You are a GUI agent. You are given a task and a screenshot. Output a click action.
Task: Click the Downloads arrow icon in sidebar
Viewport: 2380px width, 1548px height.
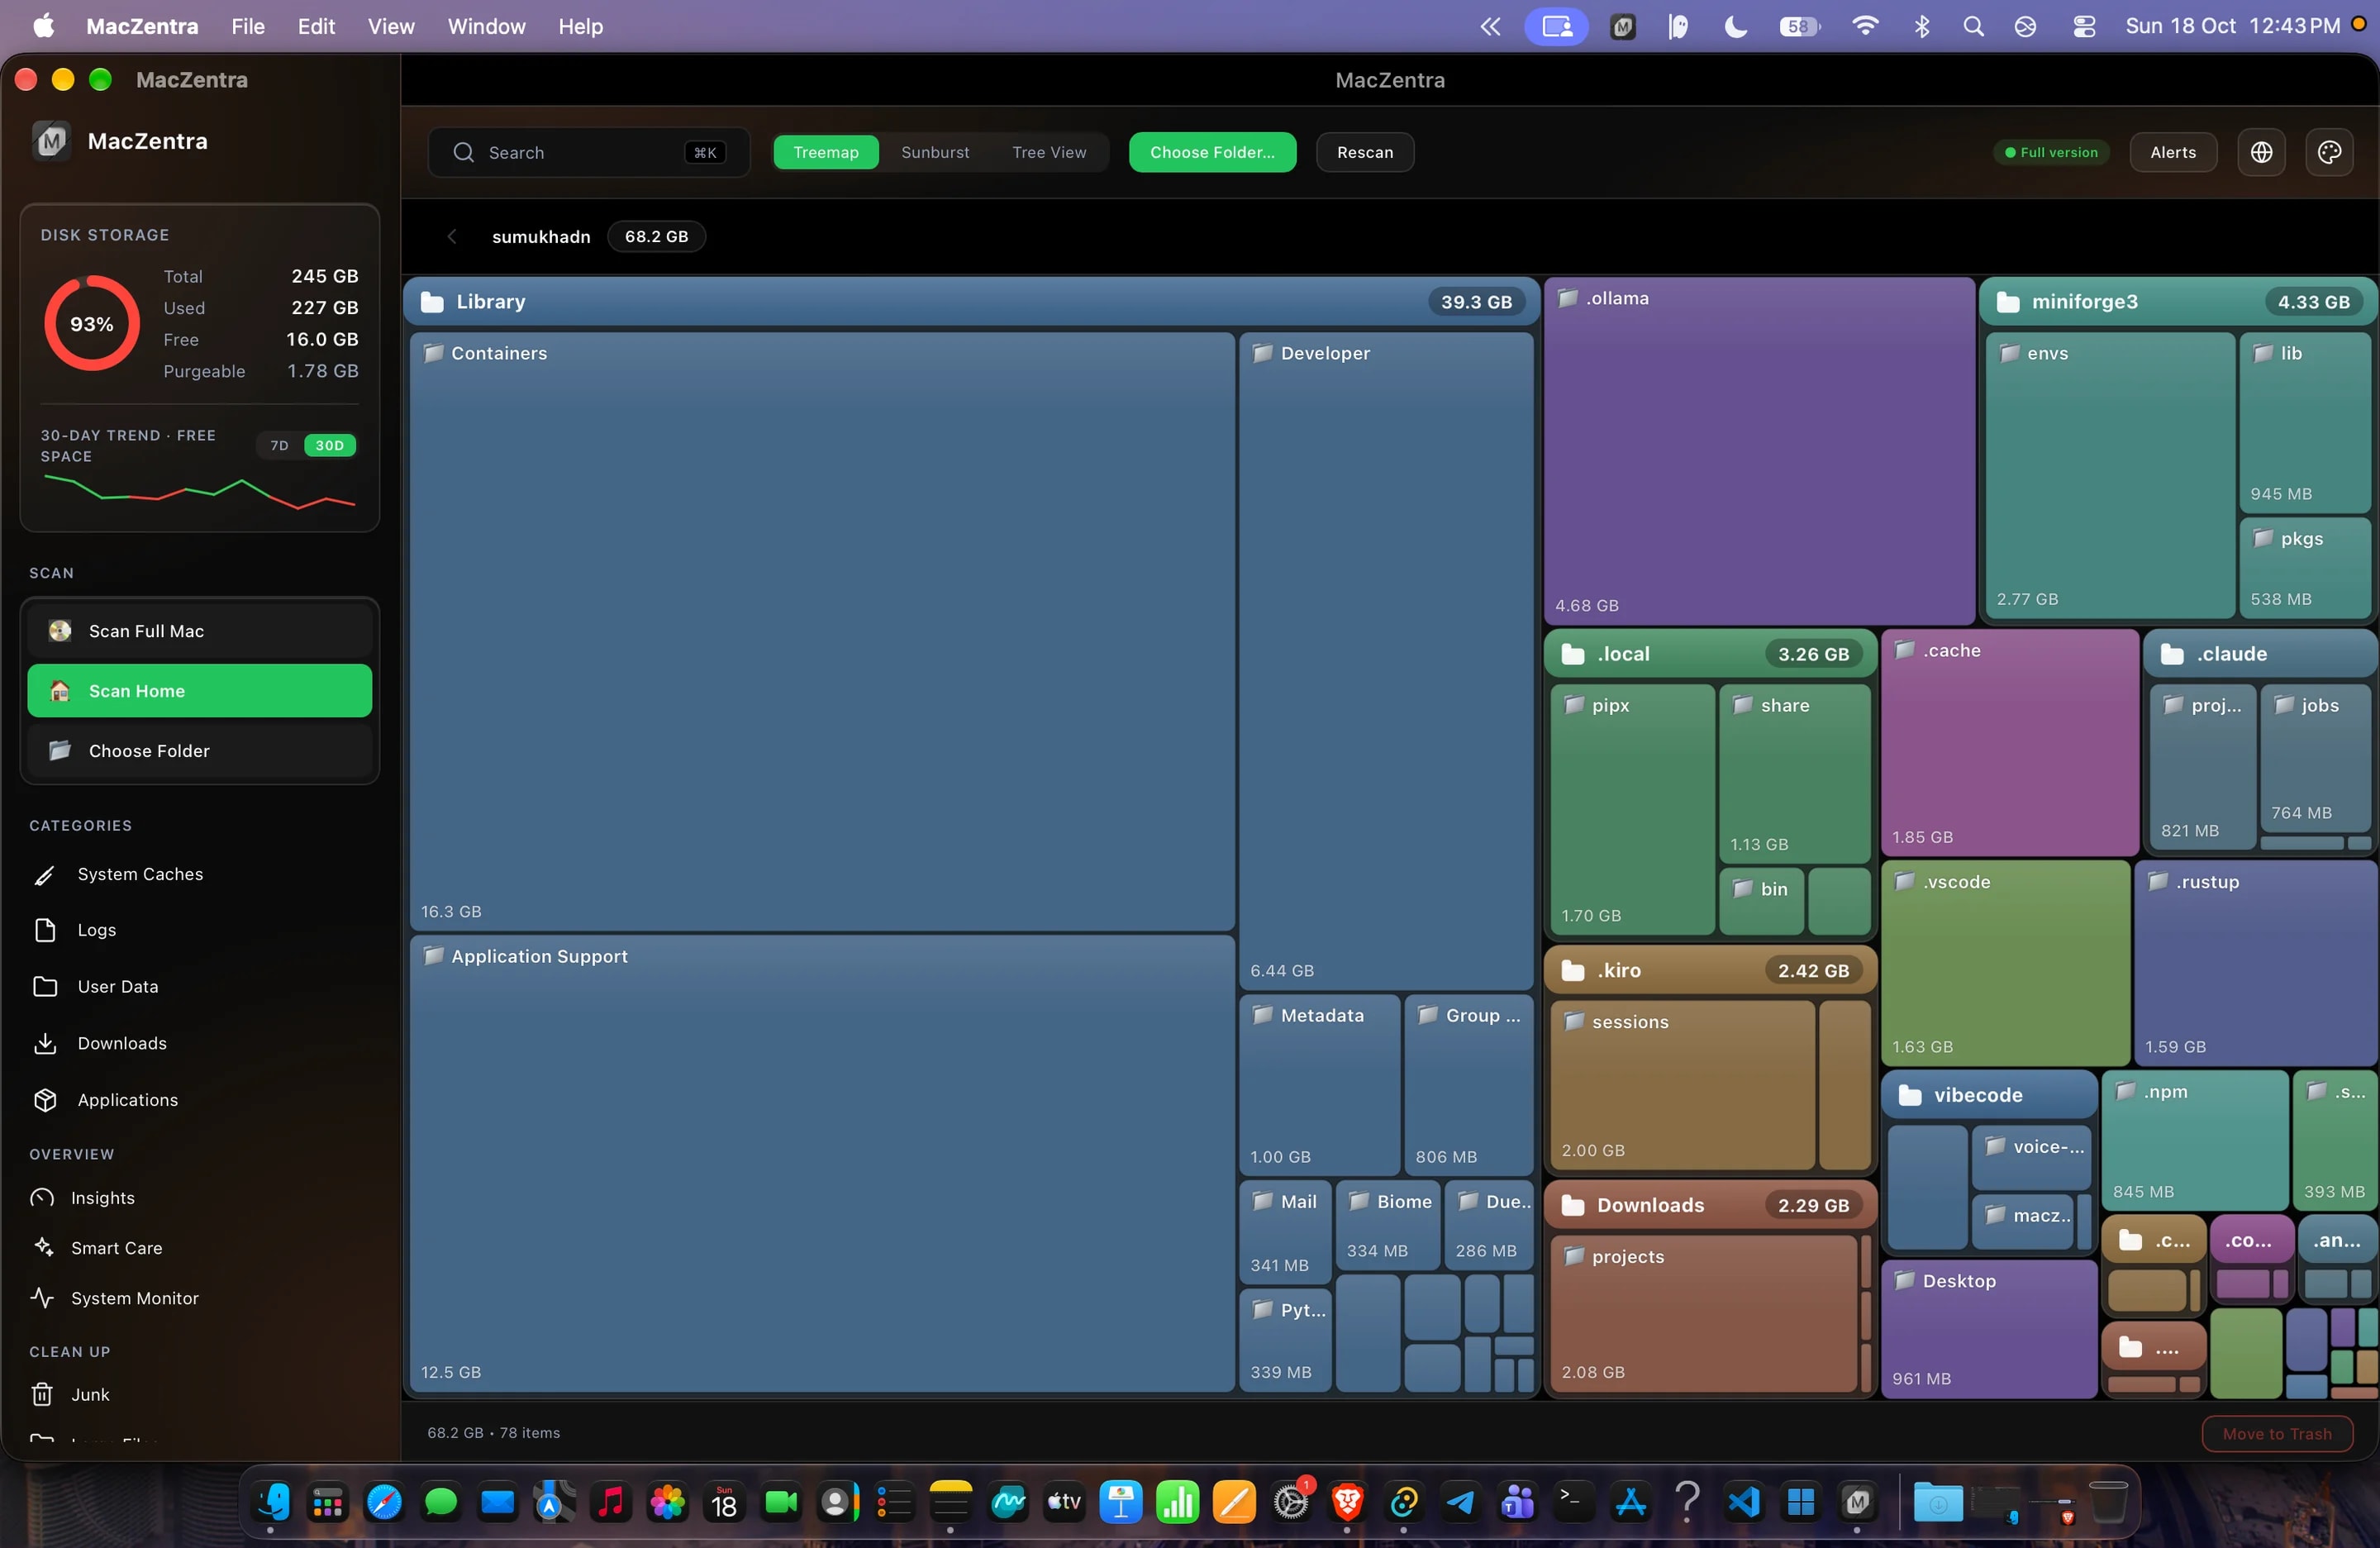[x=45, y=1043]
